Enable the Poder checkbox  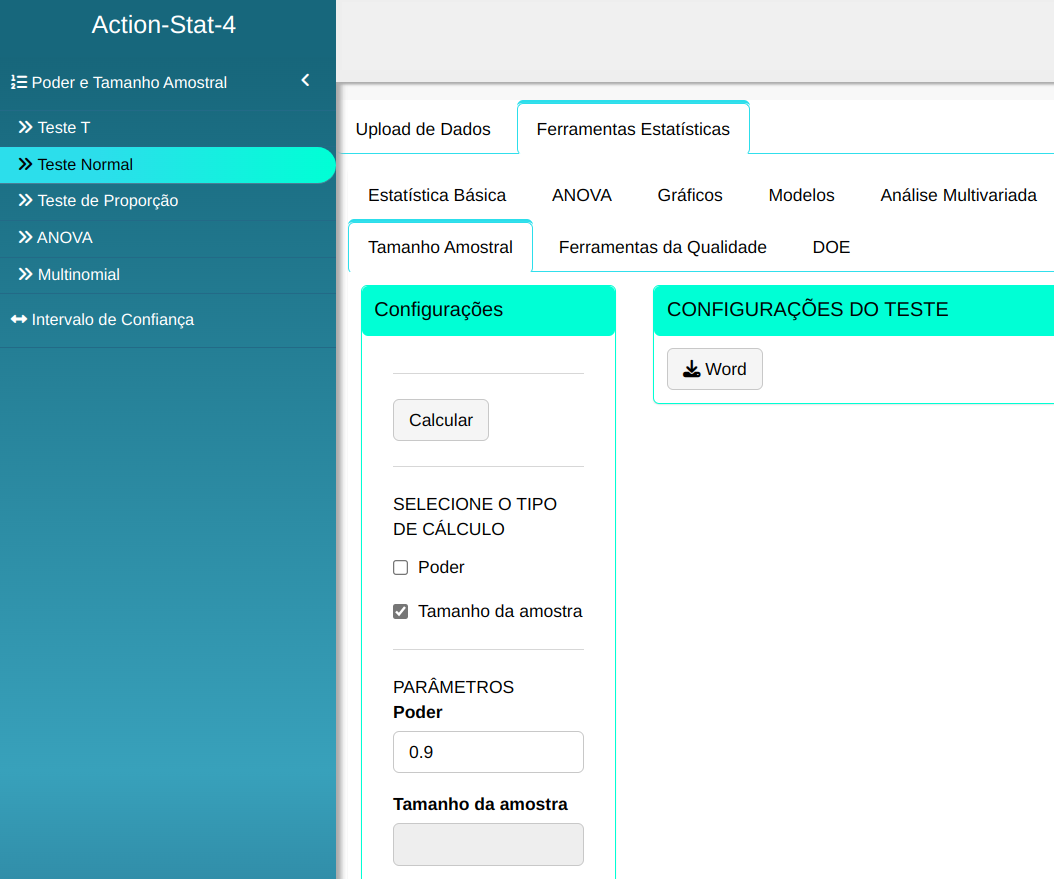tap(401, 568)
